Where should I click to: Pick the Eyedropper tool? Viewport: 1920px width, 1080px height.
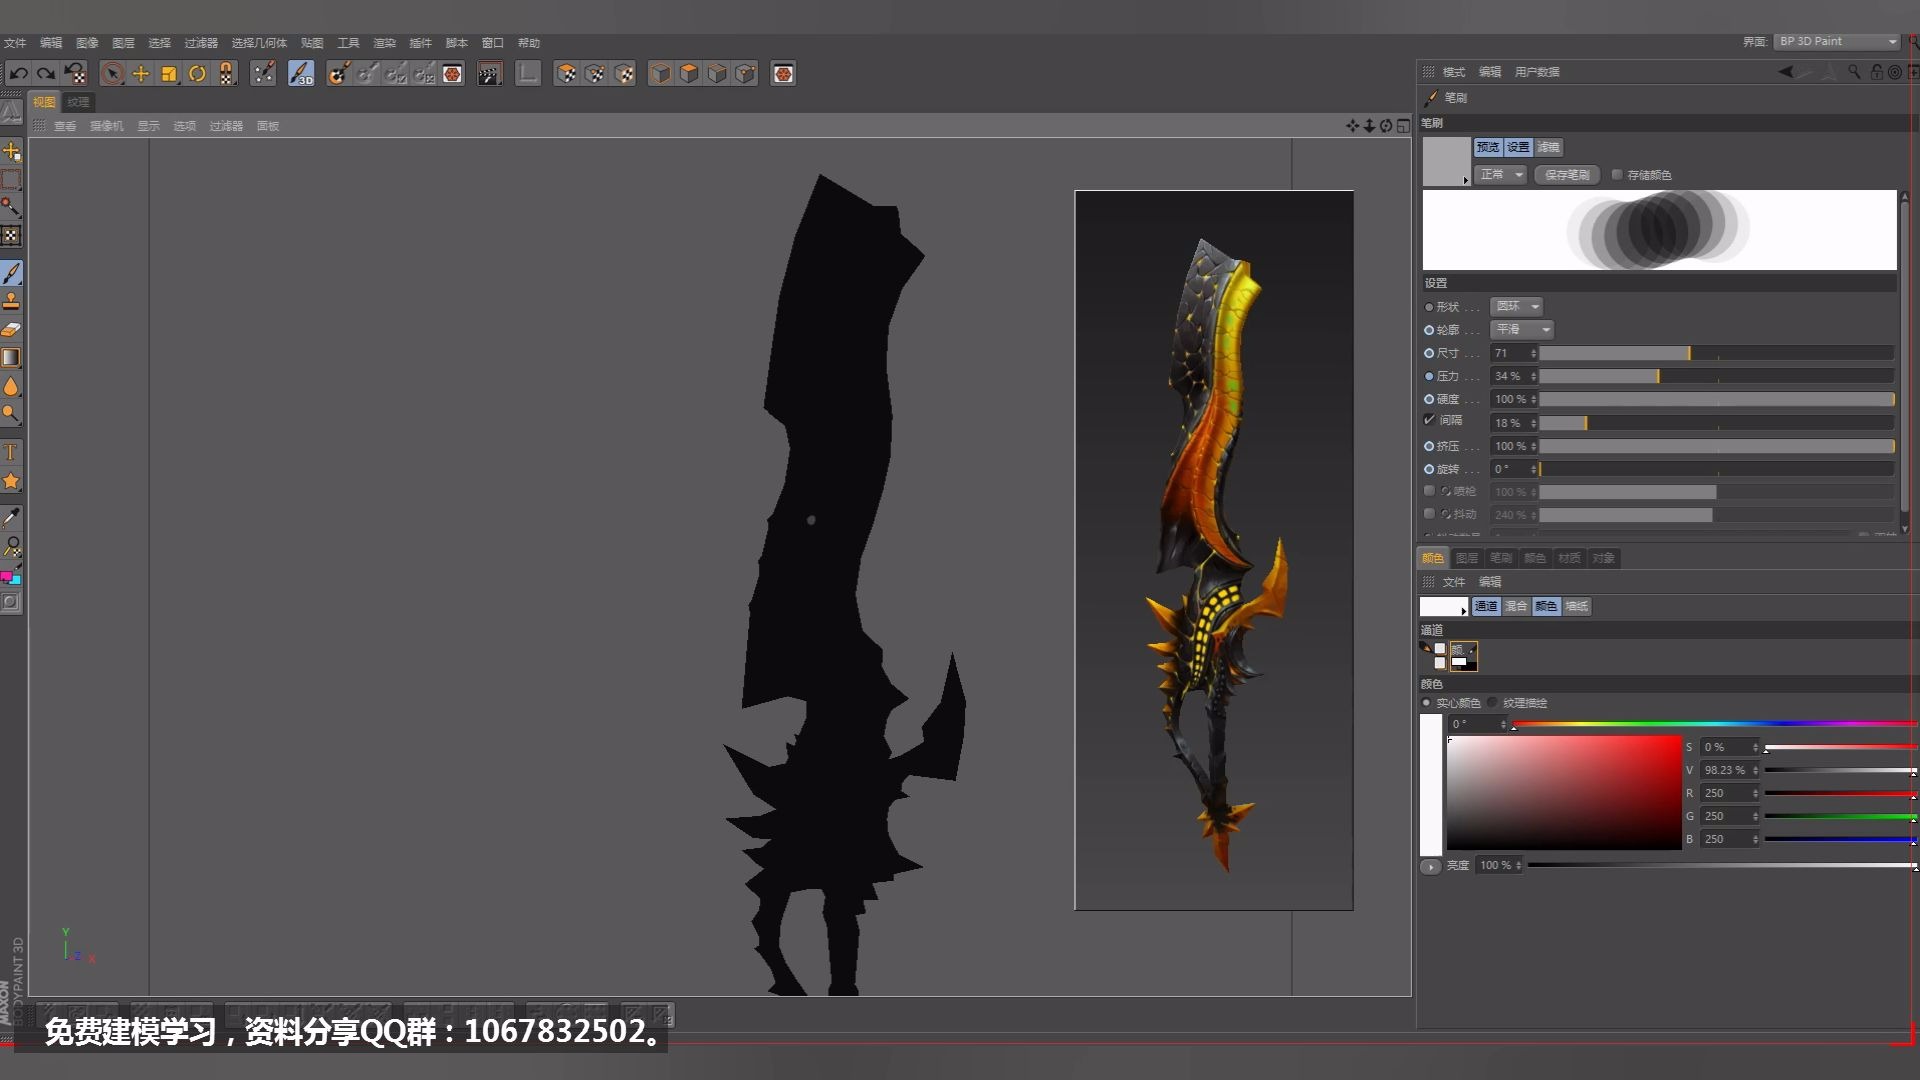click(11, 517)
